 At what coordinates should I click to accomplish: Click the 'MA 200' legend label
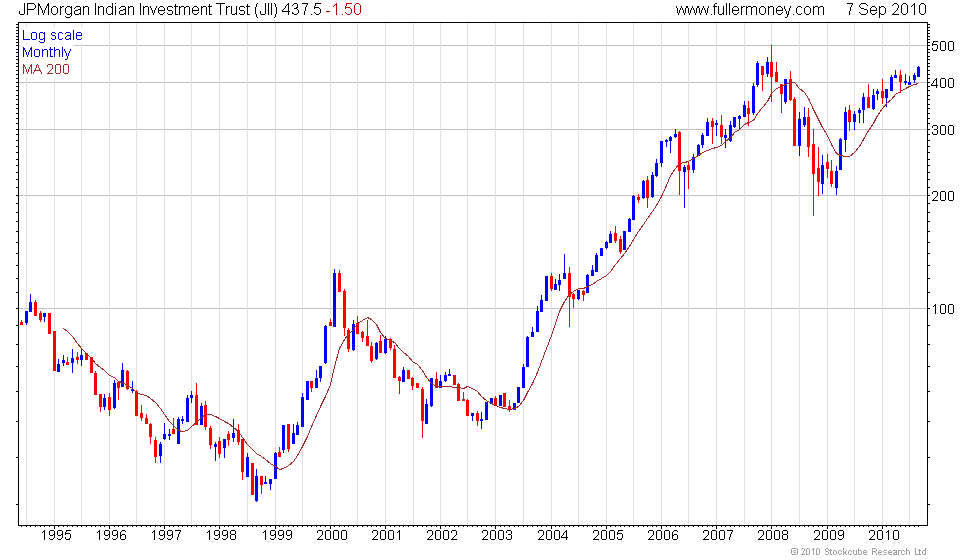(46, 69)
